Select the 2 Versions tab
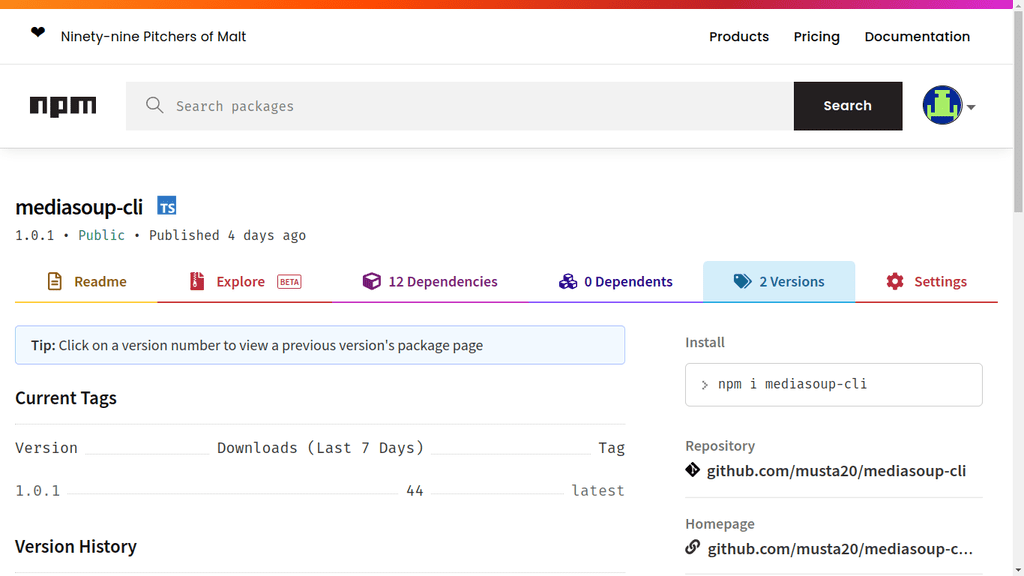 click(x=779, y=281)
